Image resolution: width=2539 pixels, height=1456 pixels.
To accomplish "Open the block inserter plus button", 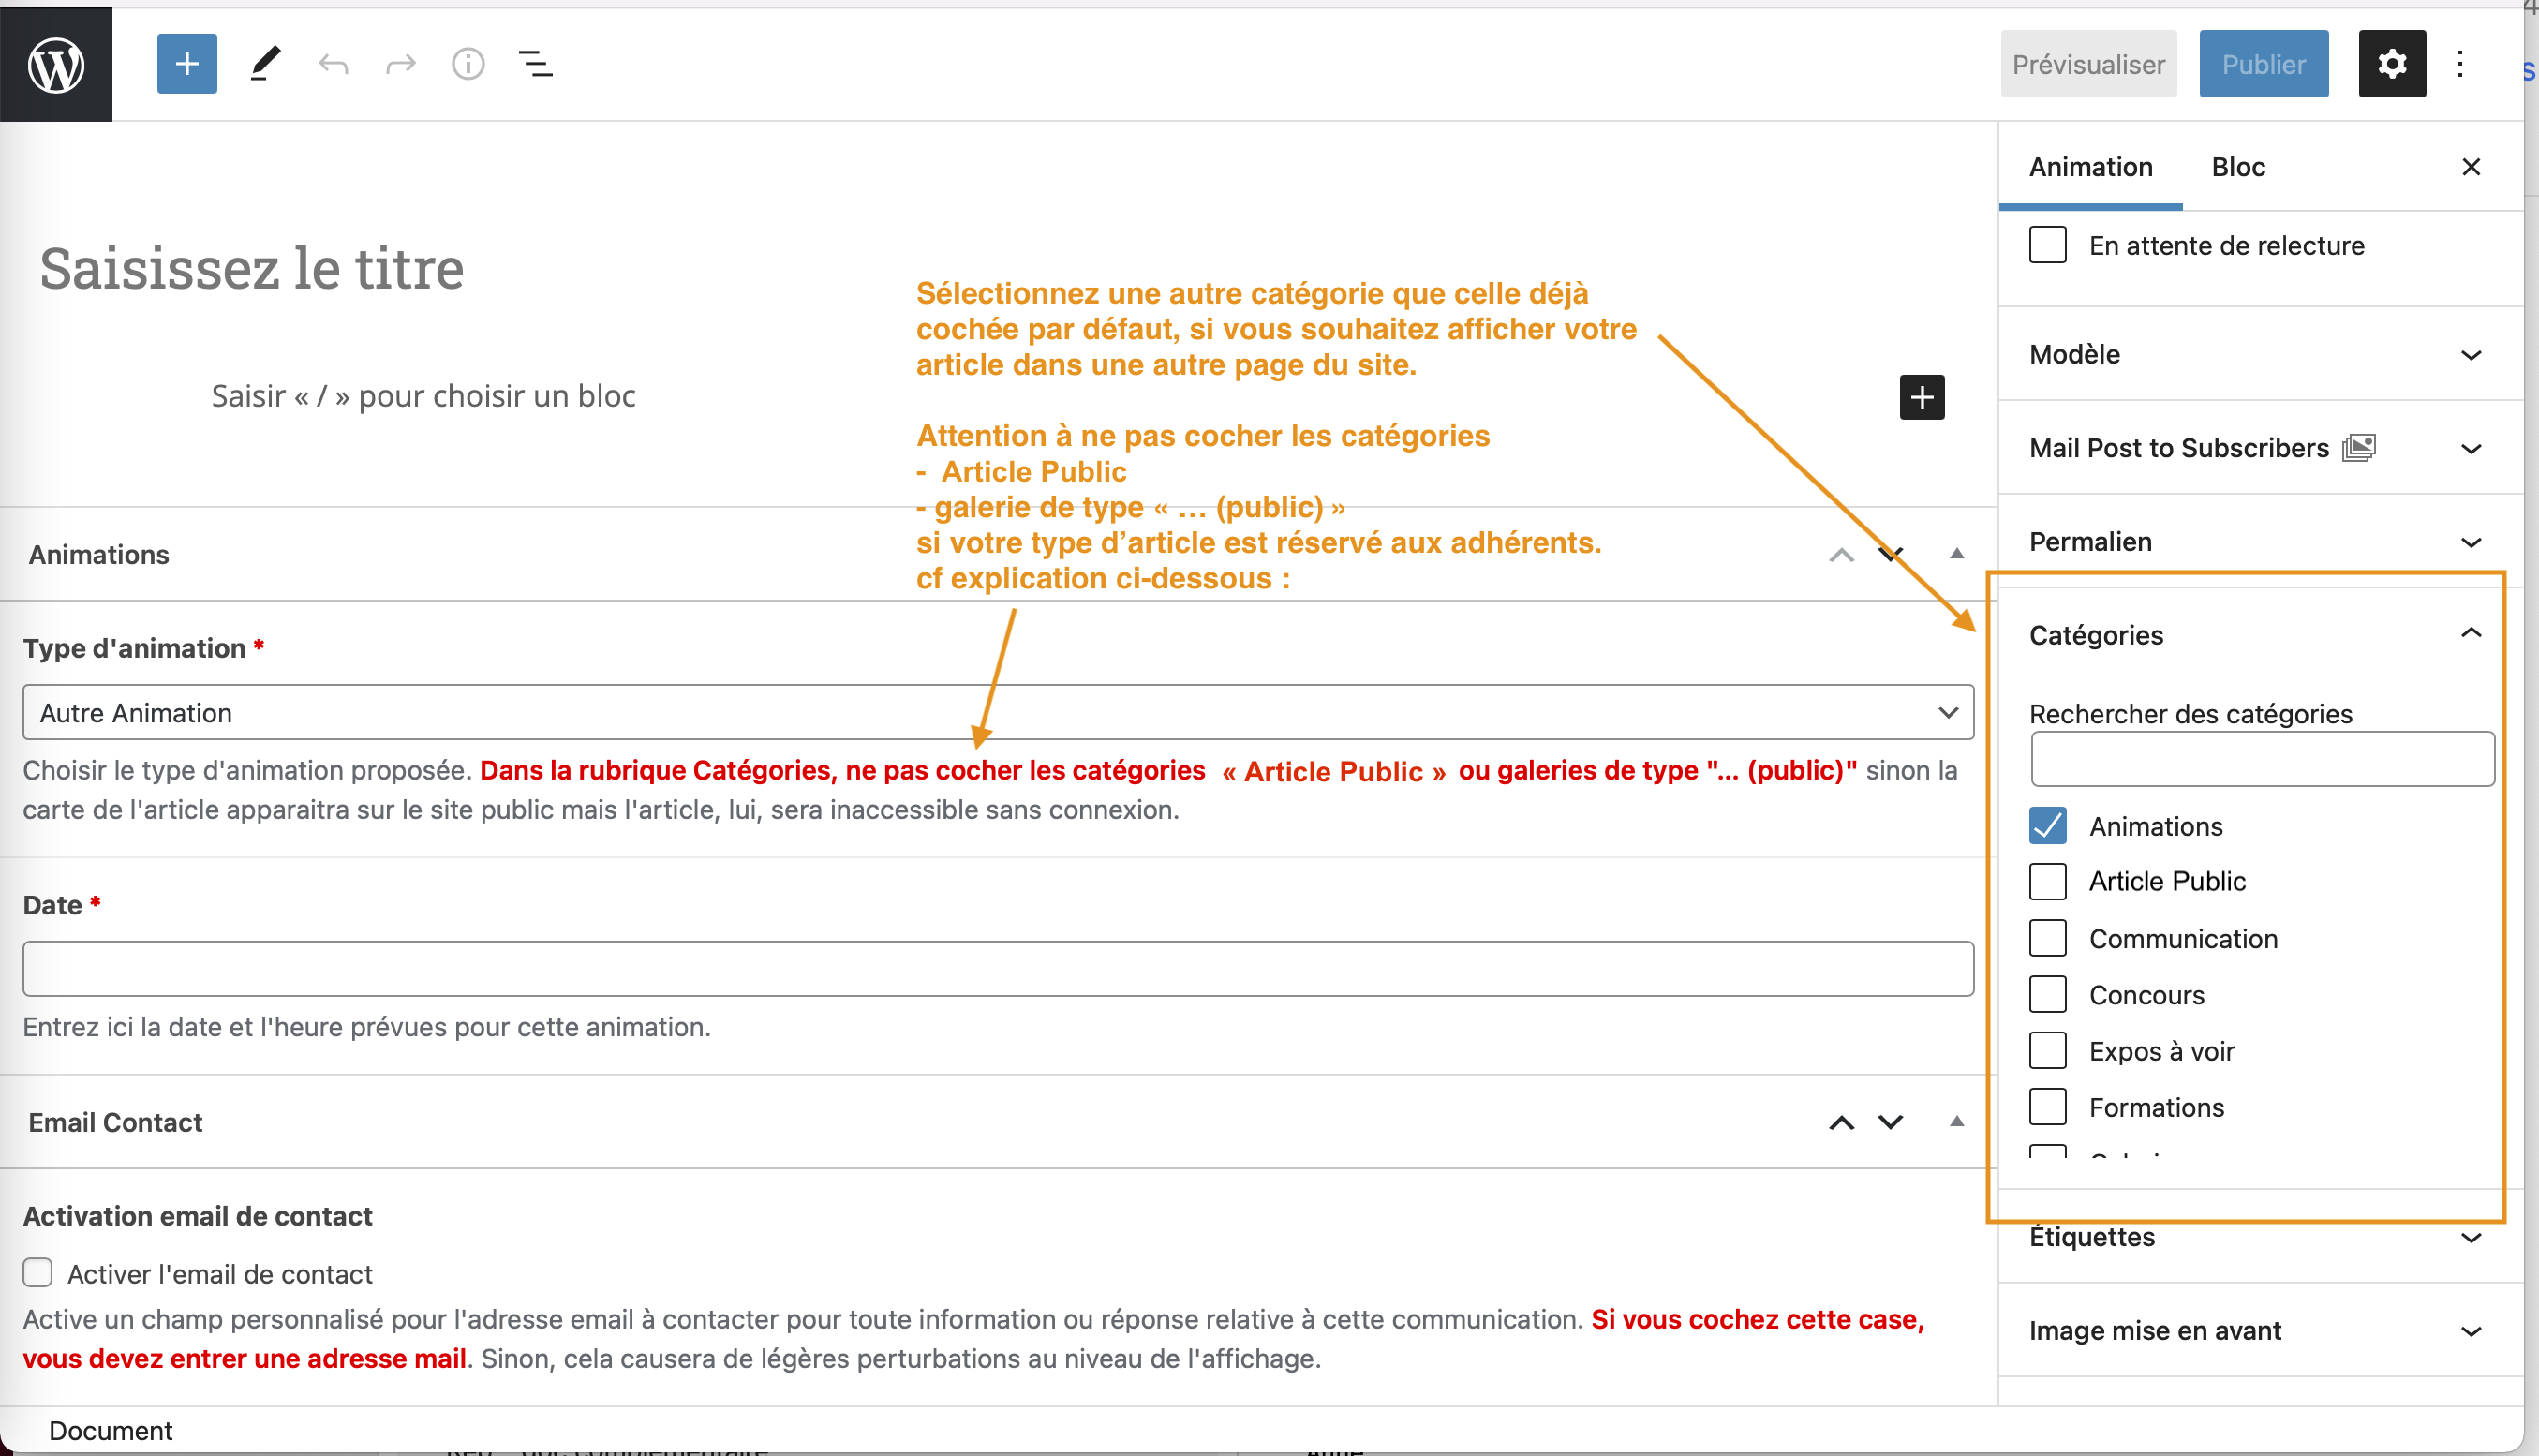I will 187,64.
